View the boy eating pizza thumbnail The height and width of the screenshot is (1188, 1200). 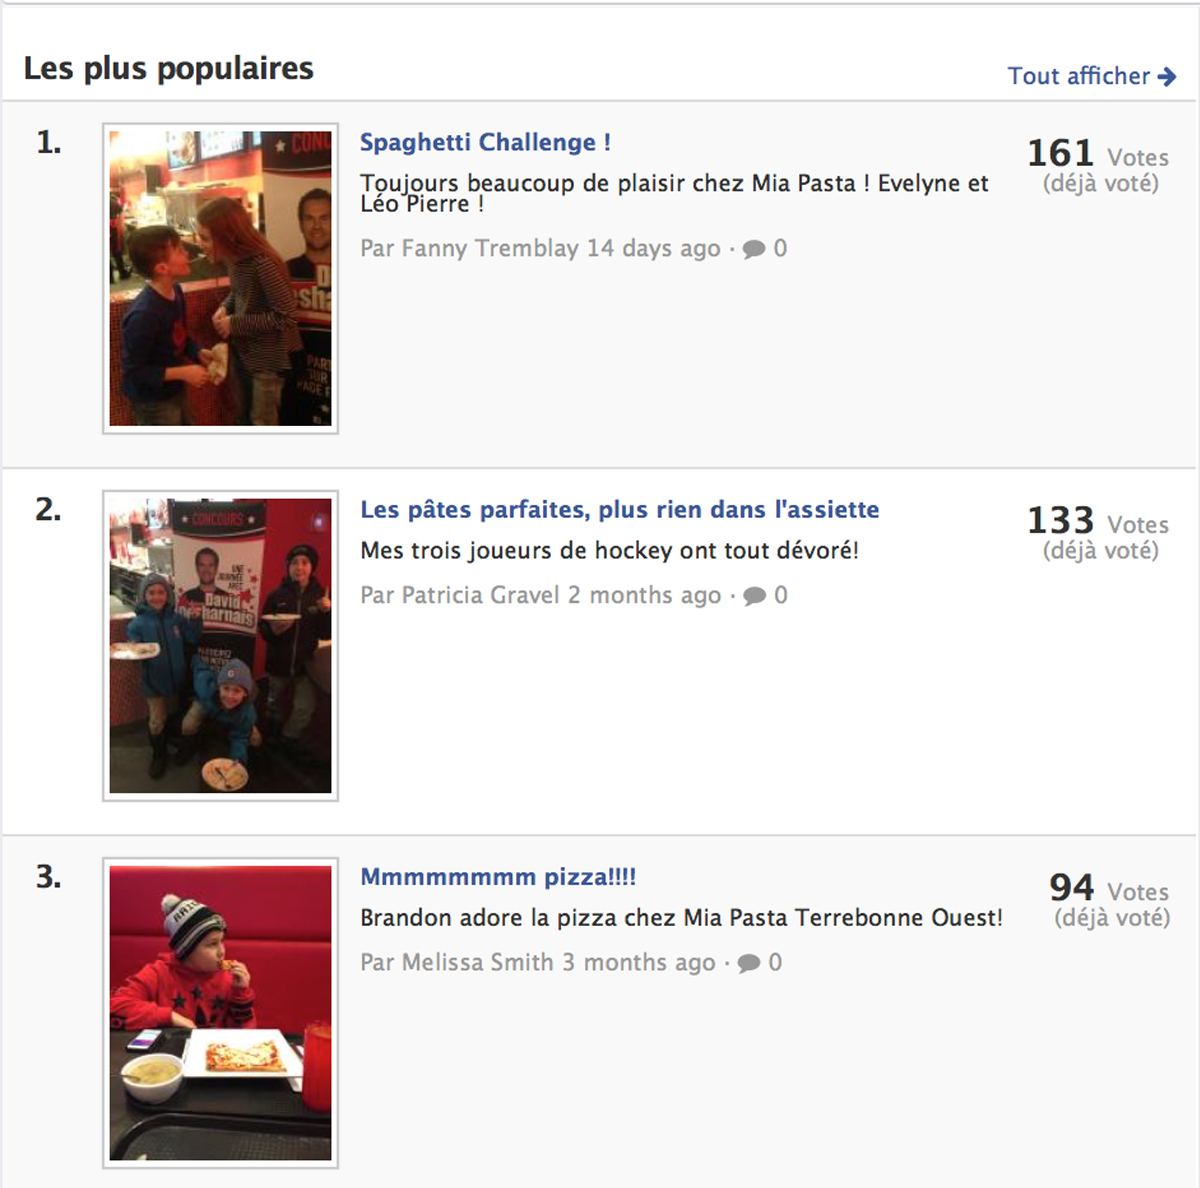220,1012
